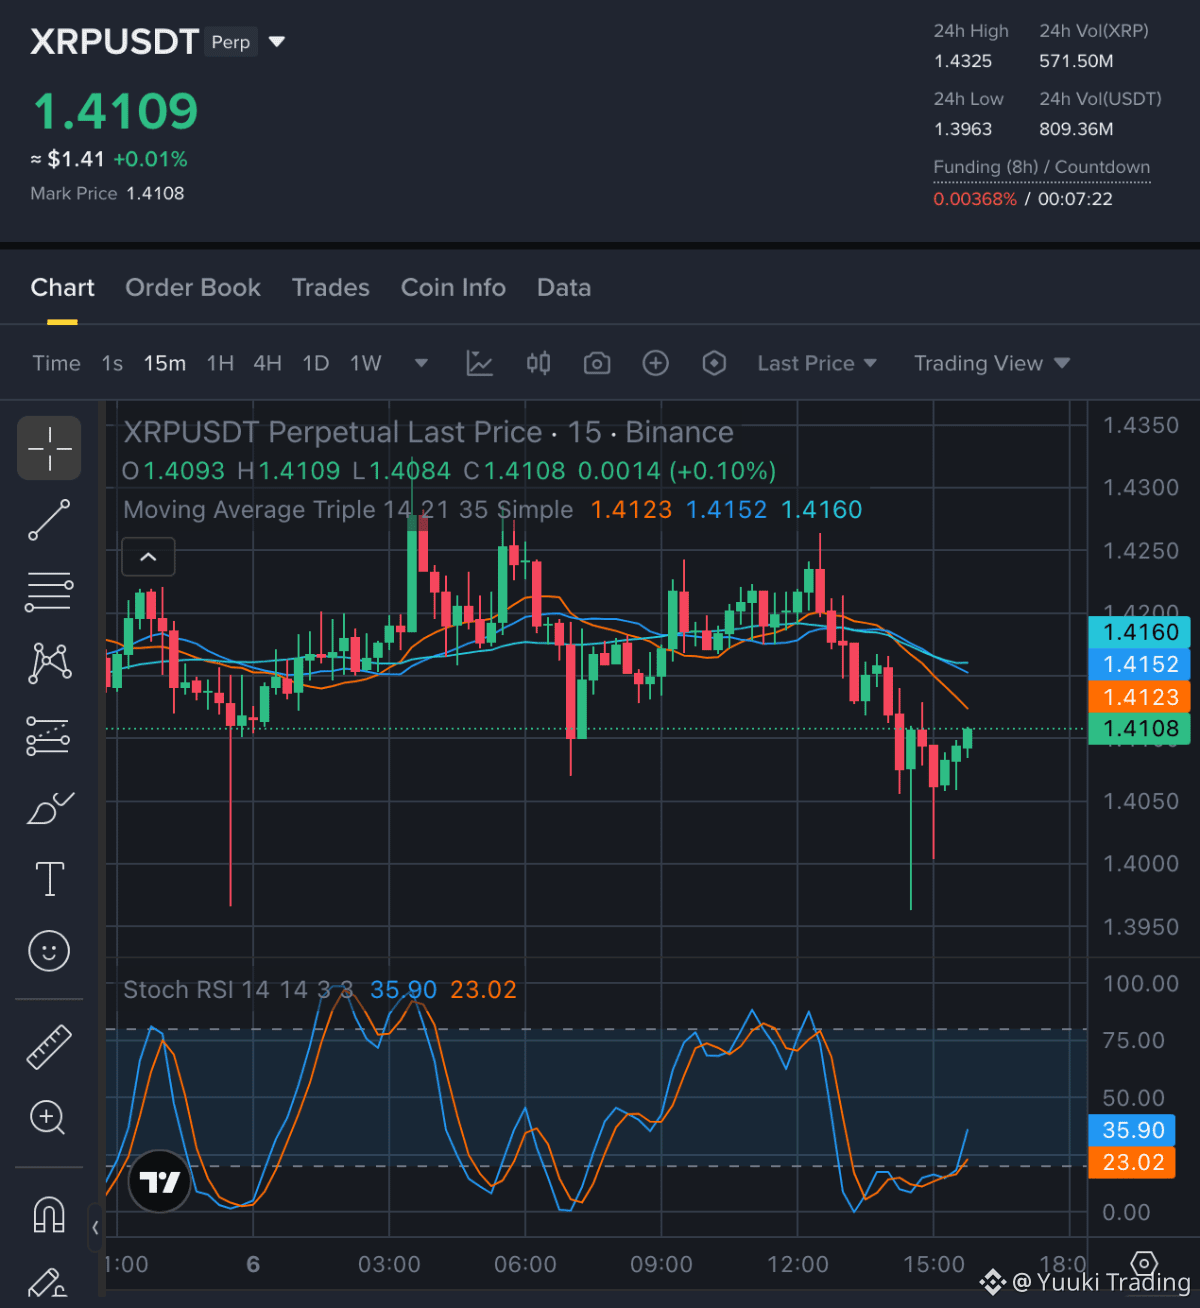The image size is (1200, 1308).
Task: Open the Last Price dropdown
Action: [x=817, y=363]
